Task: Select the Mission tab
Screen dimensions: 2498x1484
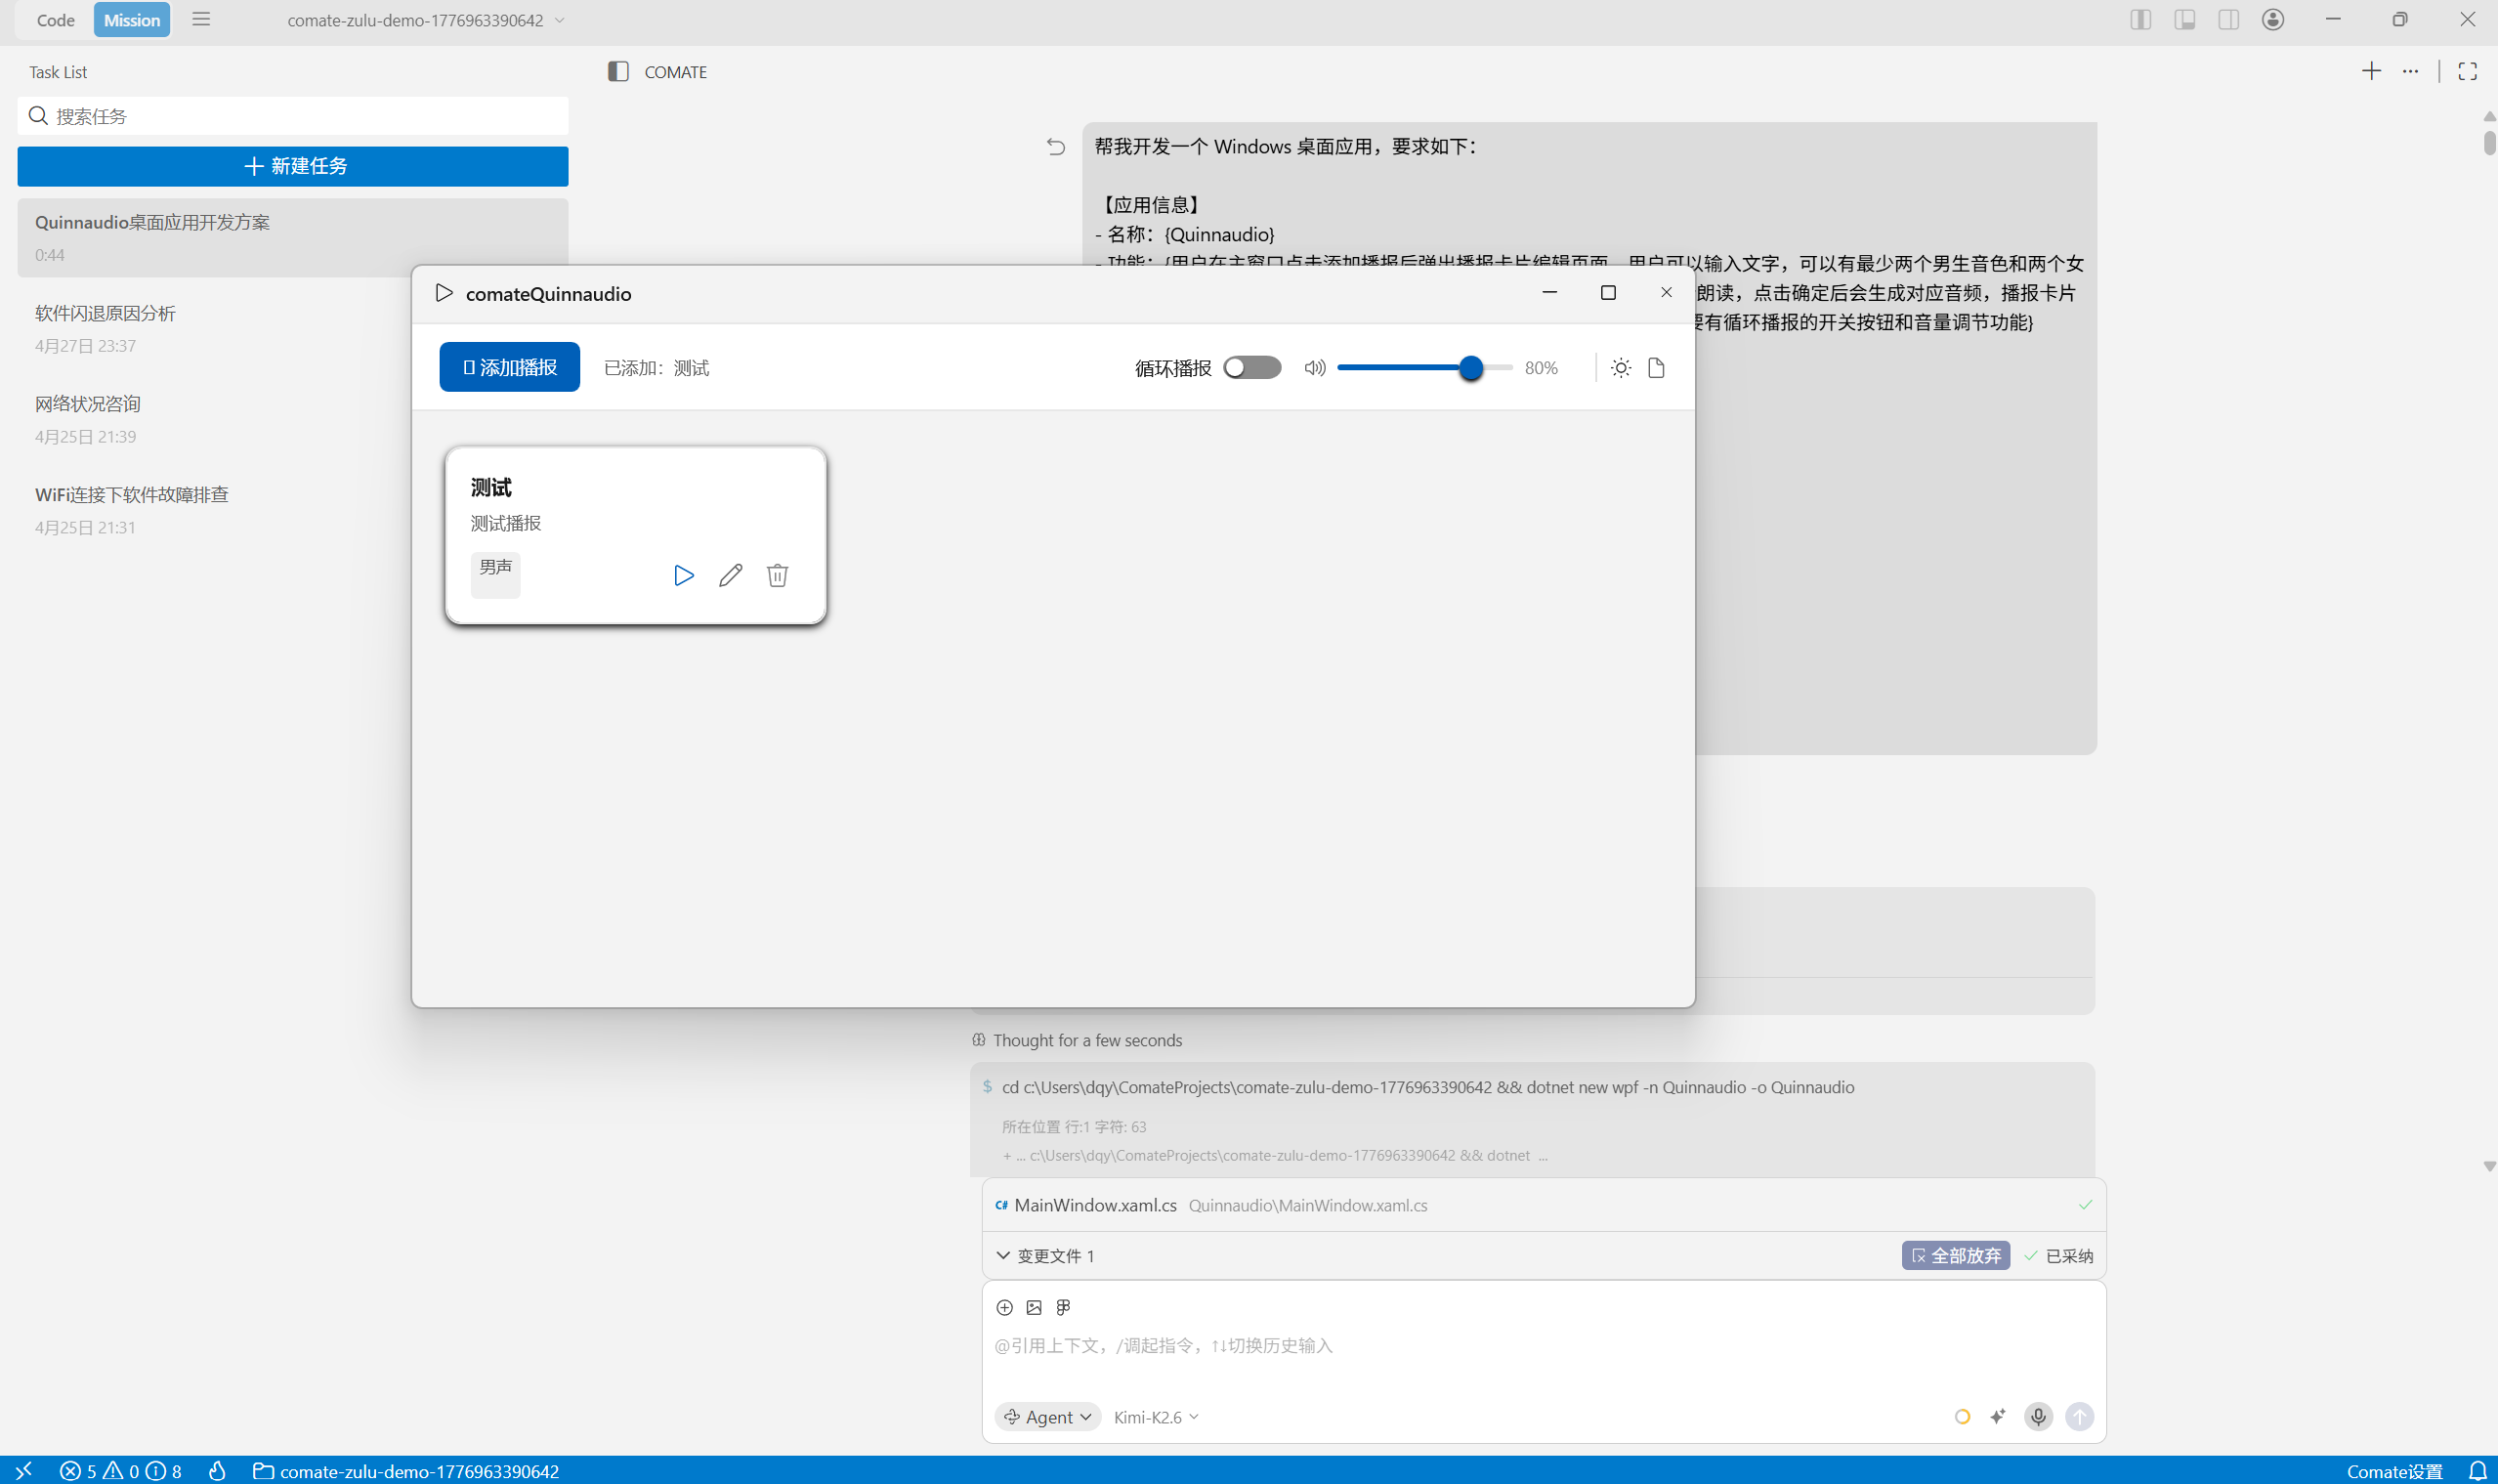Action: click(x=132, y=20)
